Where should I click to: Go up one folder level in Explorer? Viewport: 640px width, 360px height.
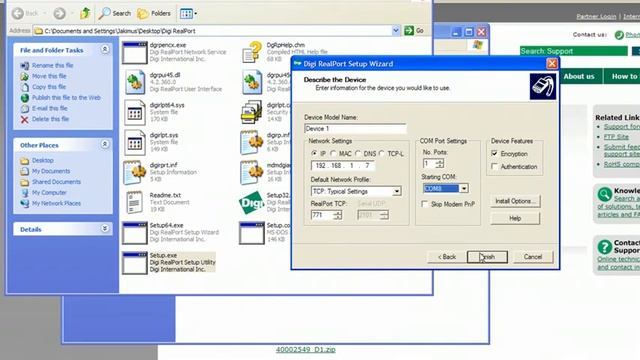pos(85,13)
